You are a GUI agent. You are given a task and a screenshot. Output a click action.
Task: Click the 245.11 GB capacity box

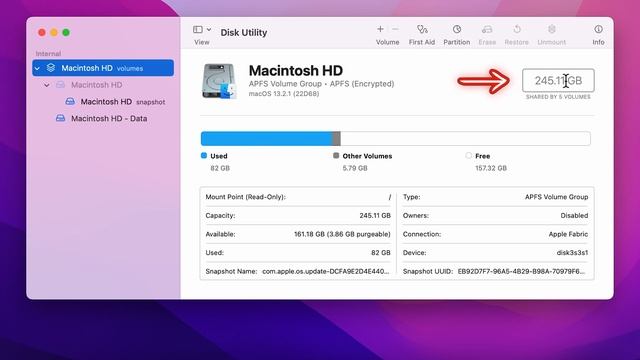[x=558, y=80]
